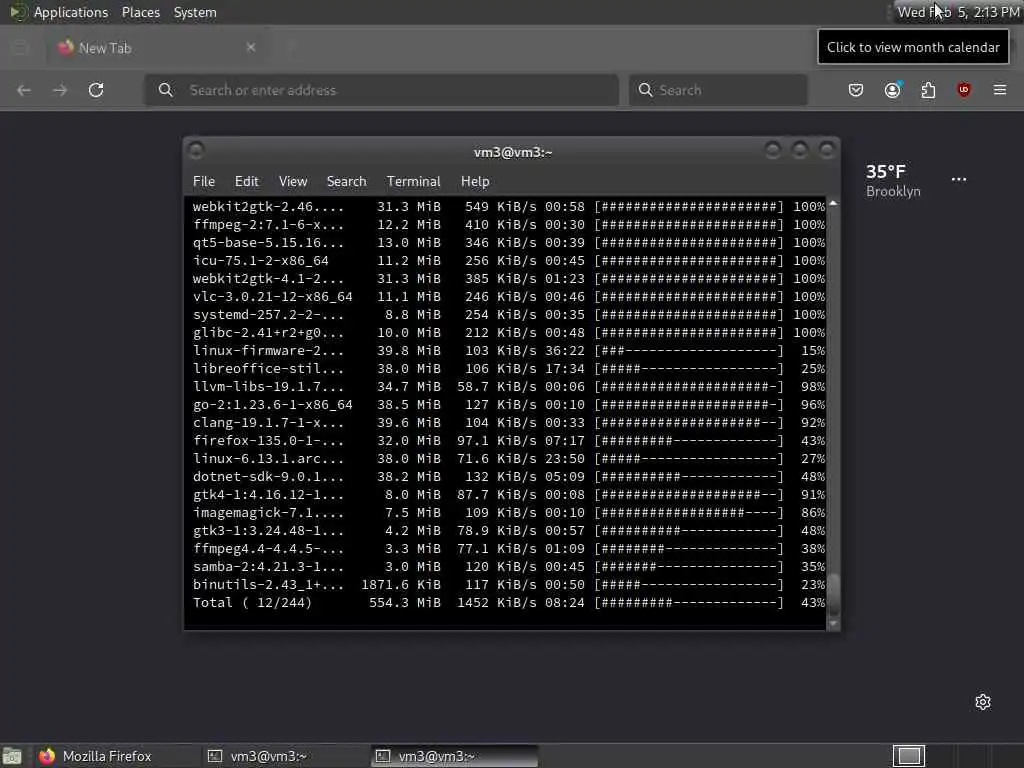Screen dimensions: 1024x768
Task: Click the show desktop icon in bottom panel
Action: [x=12, y=756]
